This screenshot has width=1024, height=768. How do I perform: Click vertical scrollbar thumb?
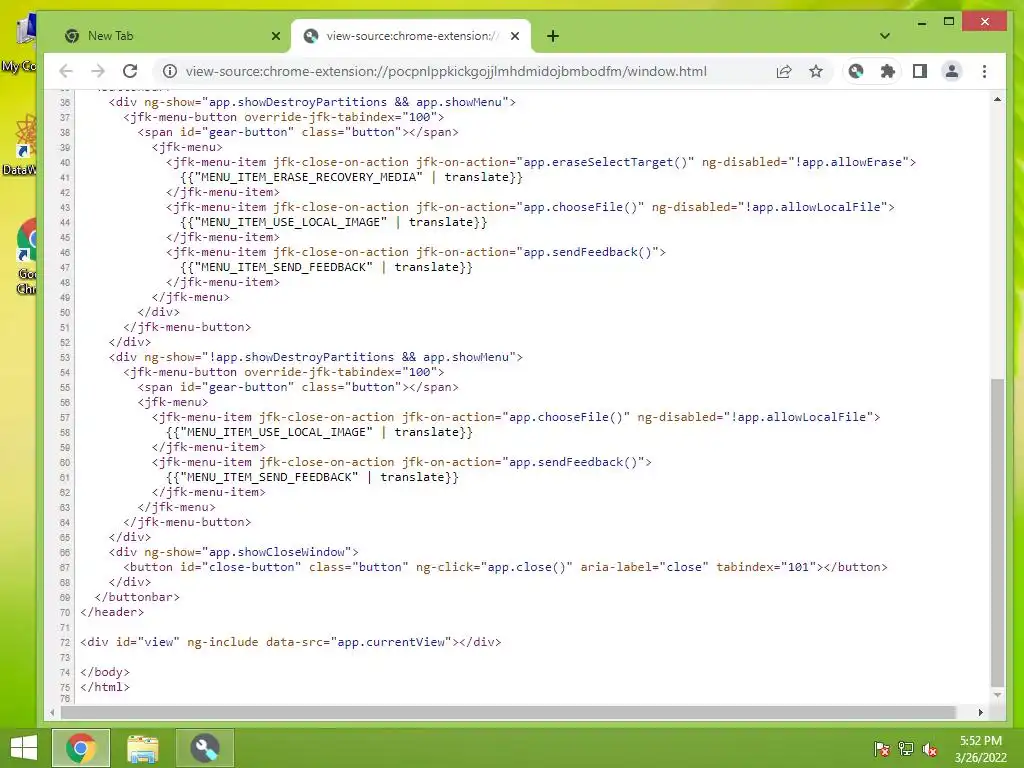click(x=997, y=533)
